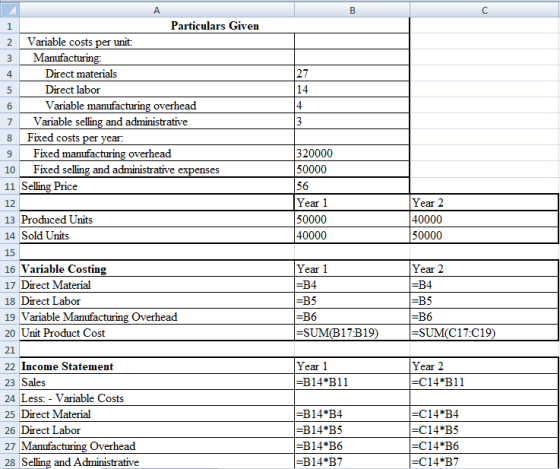Select 'Fixed manufacturing overhead' label
Image resolution: width=560 pixels, height=469 pixels.
click(x=157, y=153)
